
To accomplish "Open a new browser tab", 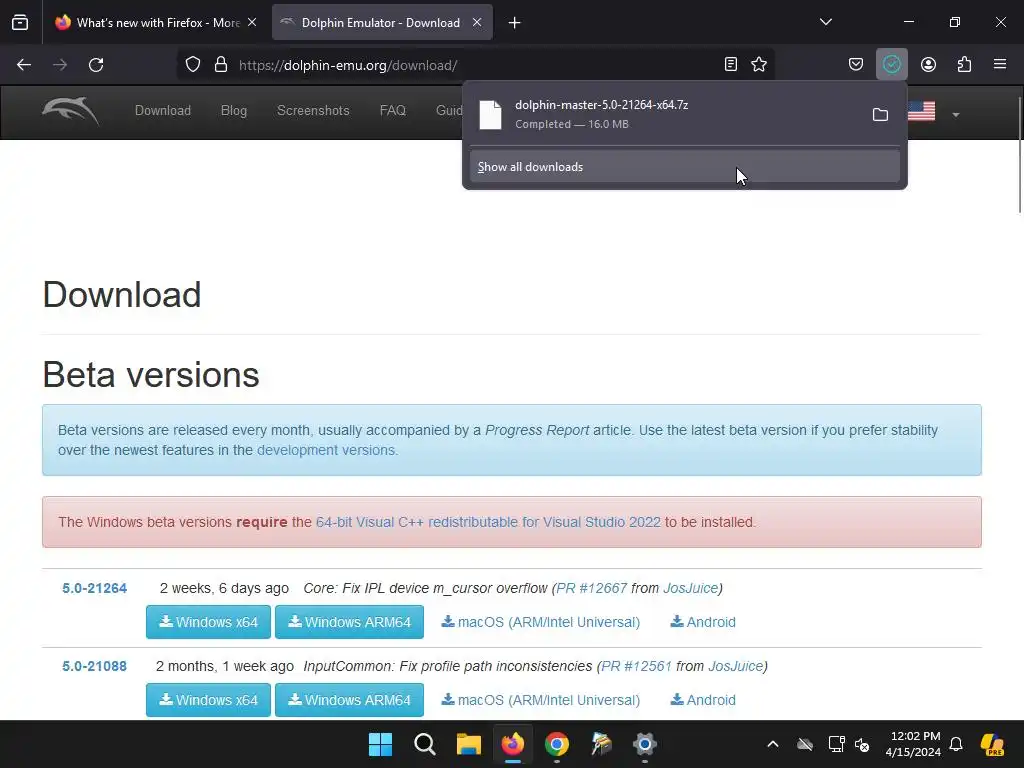I will pos(515,23).
